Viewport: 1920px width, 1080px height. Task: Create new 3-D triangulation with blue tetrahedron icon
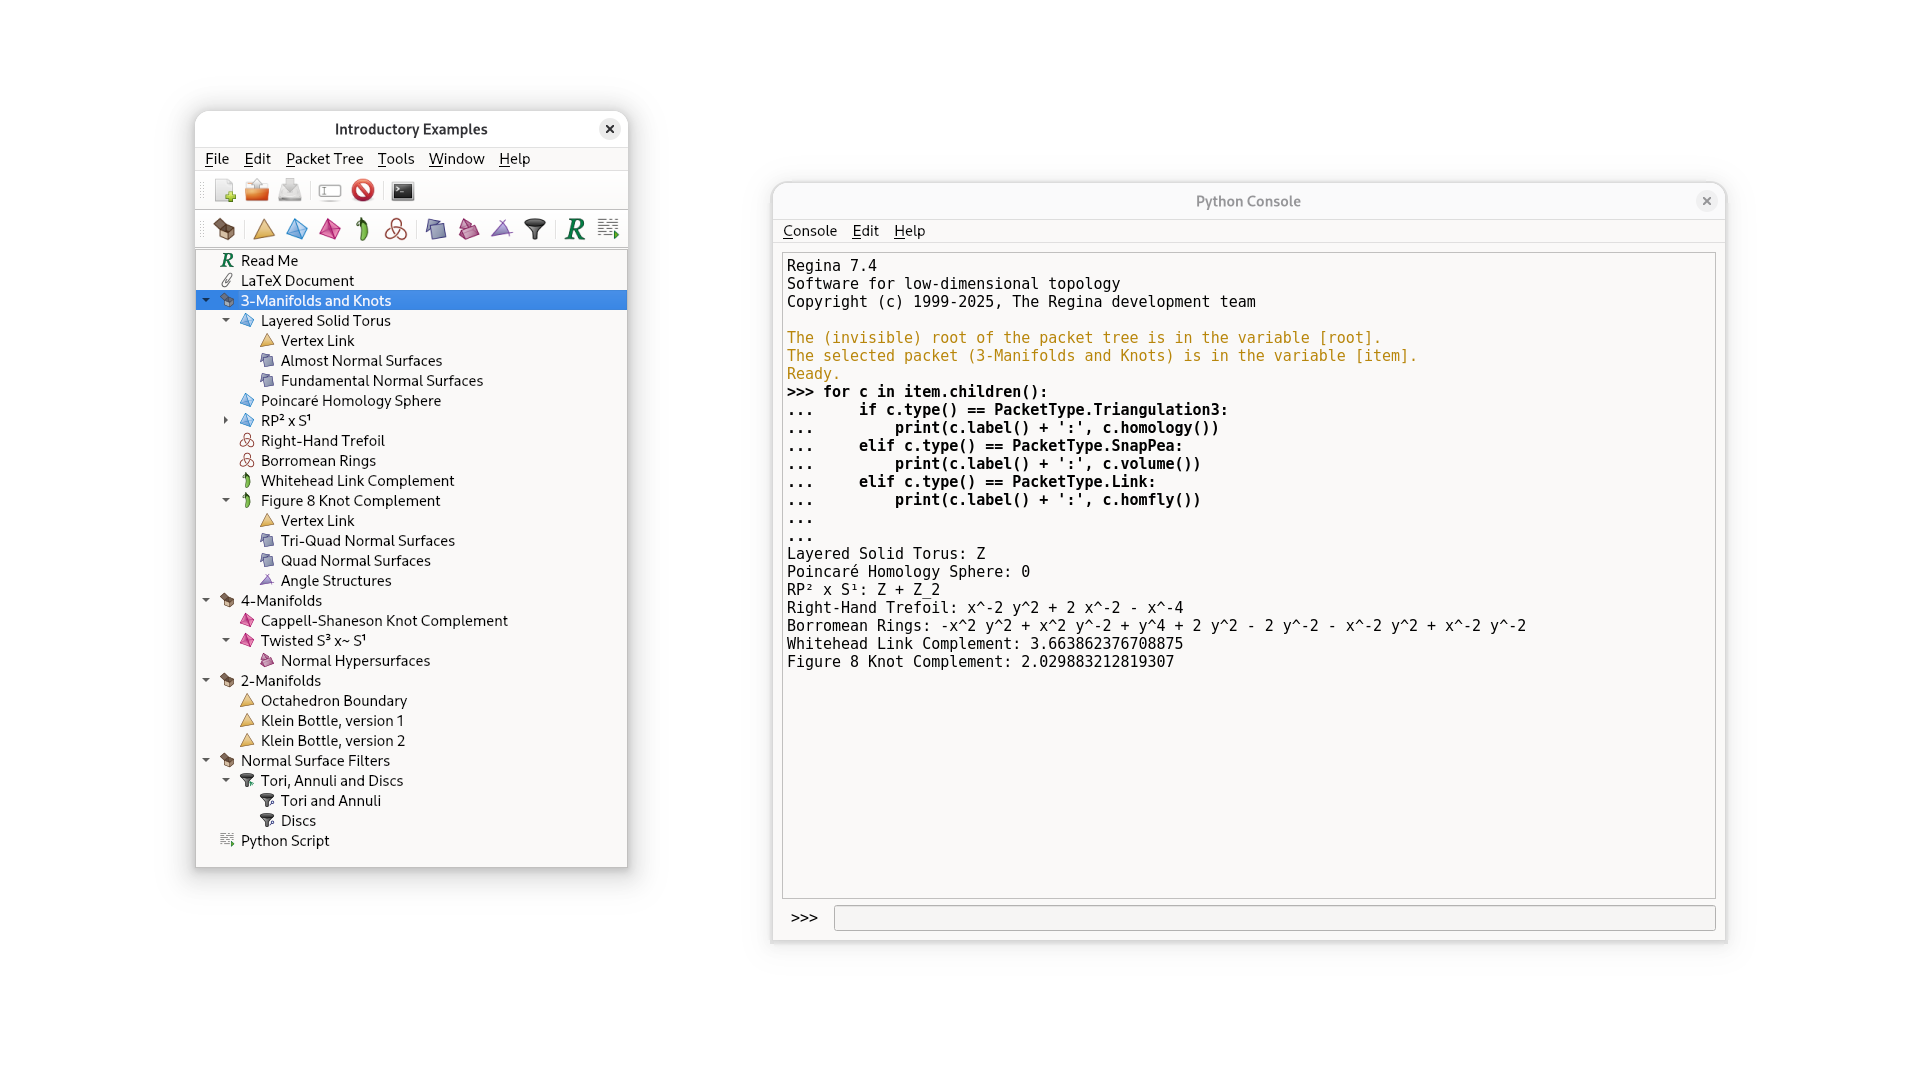[x=297, y=229]
